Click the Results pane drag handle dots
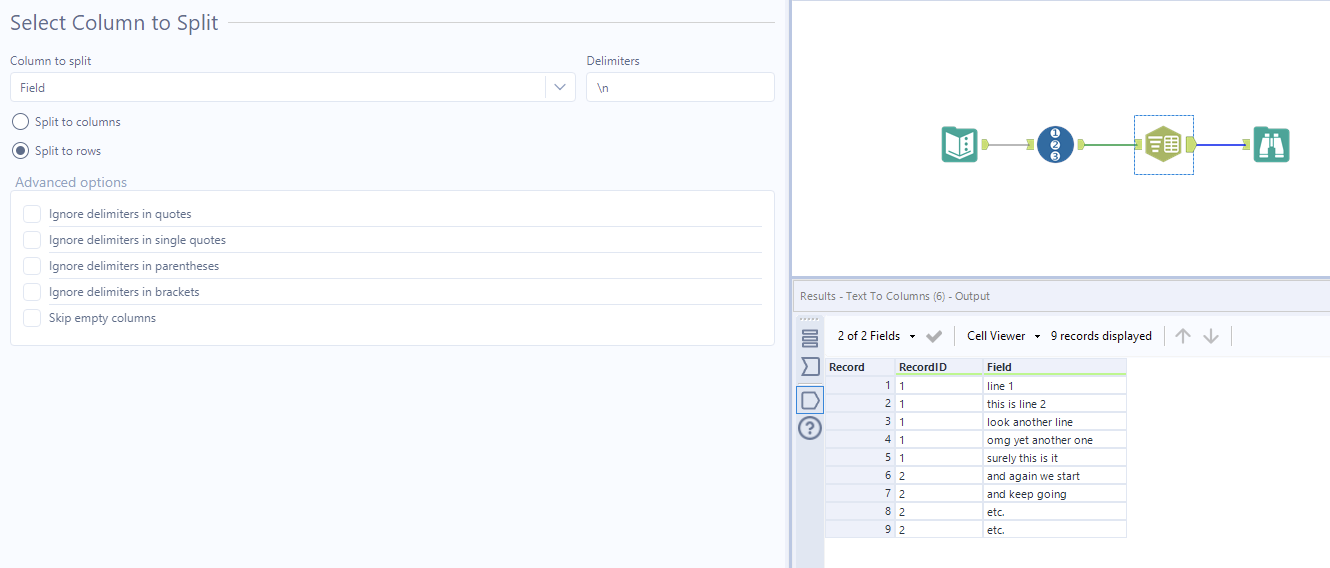This screenshot has width=1330, height=568. (810, 319)
